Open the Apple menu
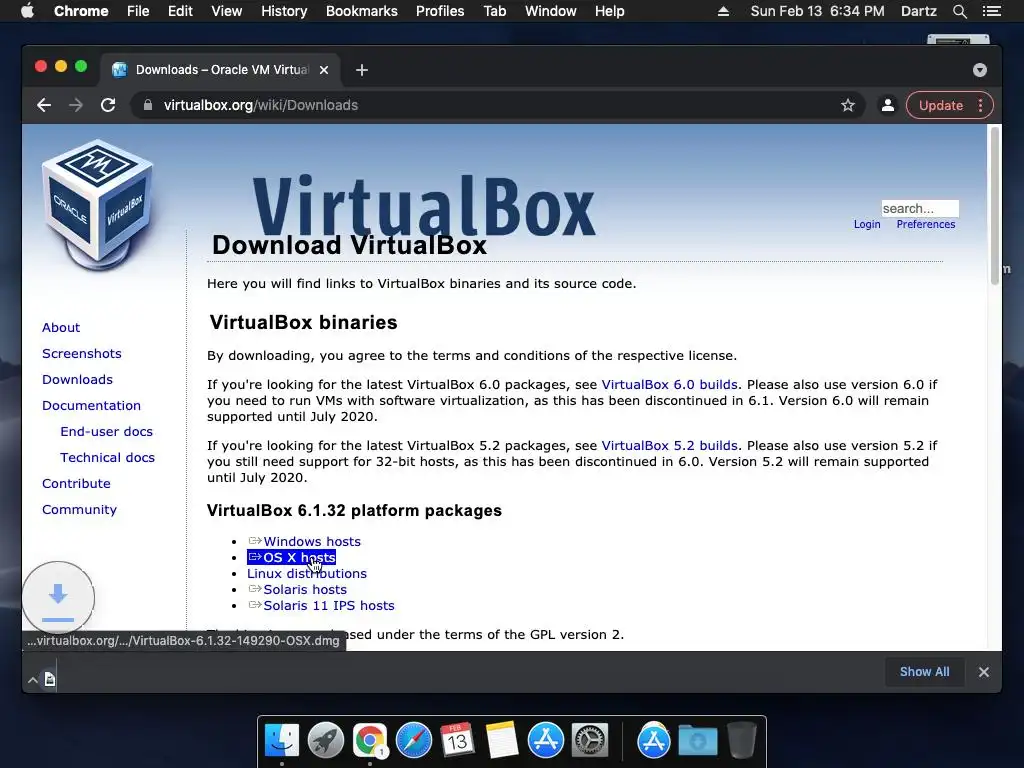The image size is (1024, 768). (x=27, y=11)
